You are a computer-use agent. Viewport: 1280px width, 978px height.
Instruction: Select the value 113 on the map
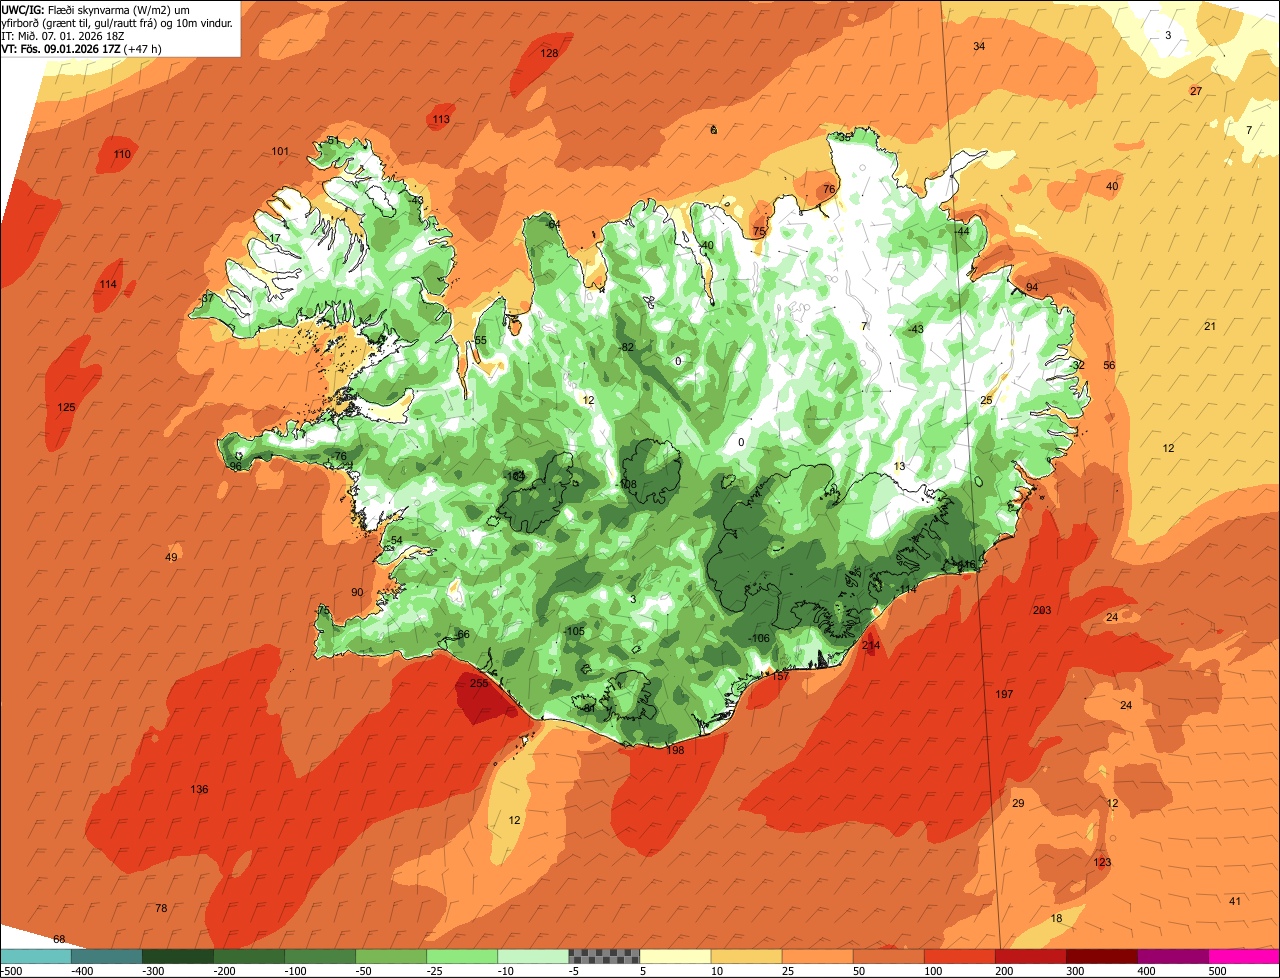pyautogui.click(x=441, y=120)
